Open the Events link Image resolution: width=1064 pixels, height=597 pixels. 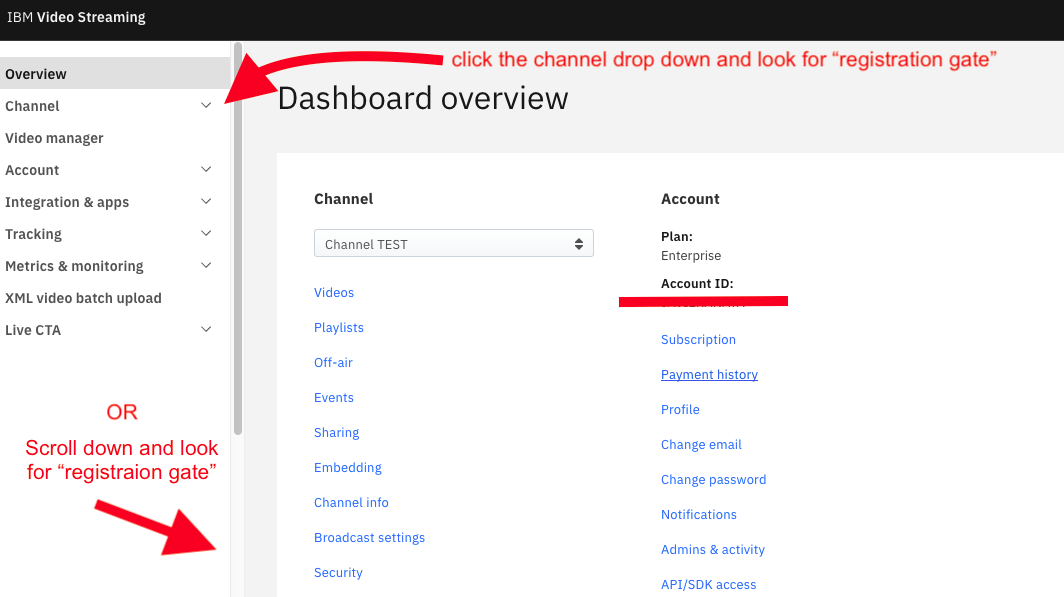pyautogui.click(x=334, y=398)
